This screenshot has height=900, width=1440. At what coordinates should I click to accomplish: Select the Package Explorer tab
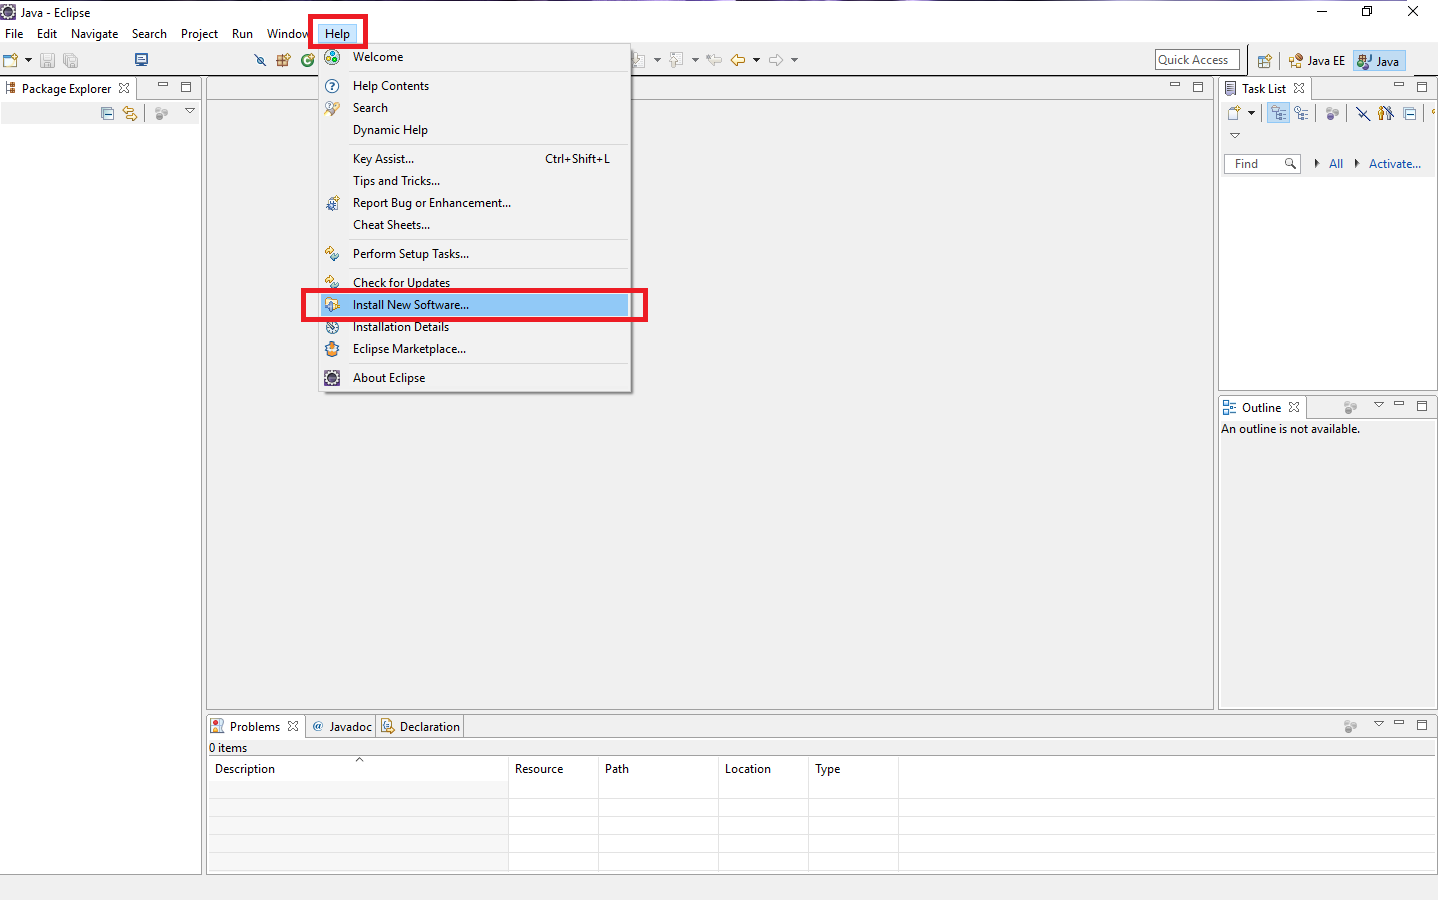[67, 88]
